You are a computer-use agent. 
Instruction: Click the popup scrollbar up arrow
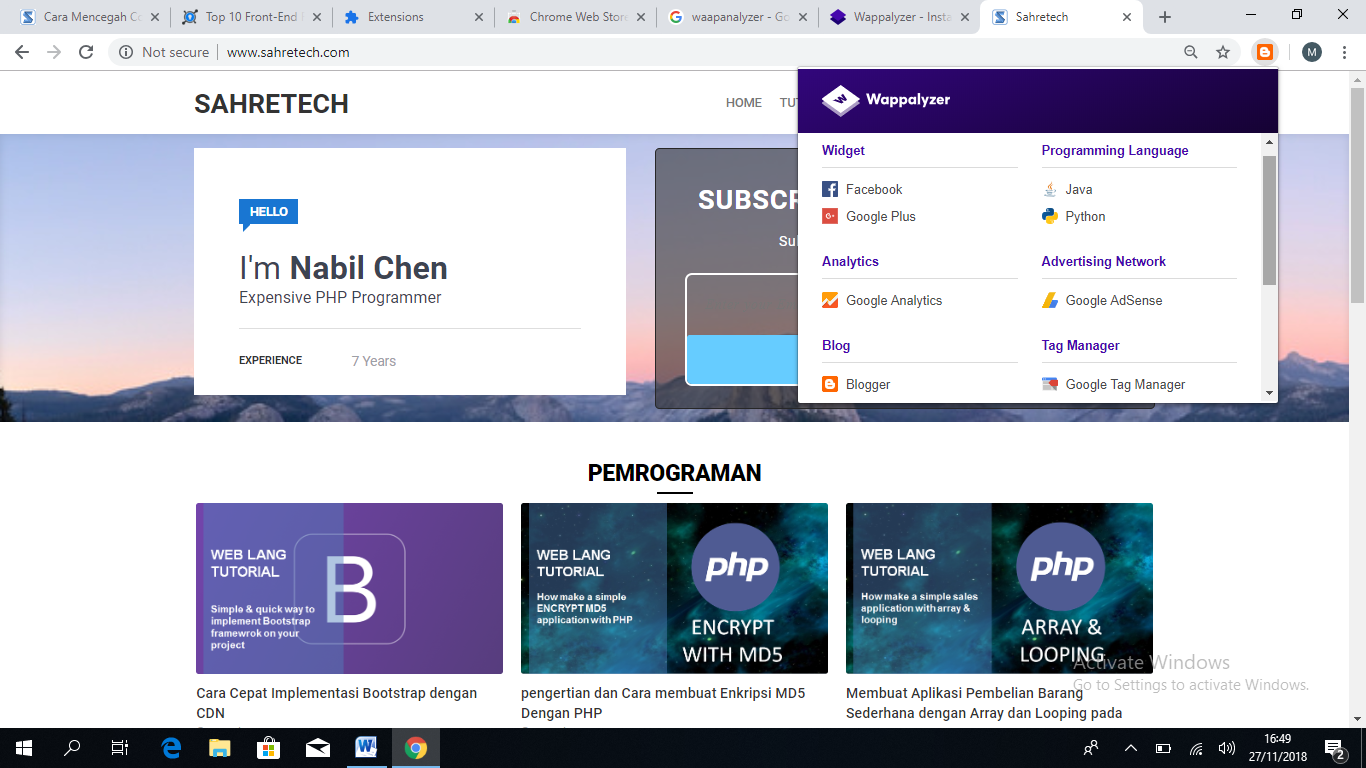(1270, 142)
